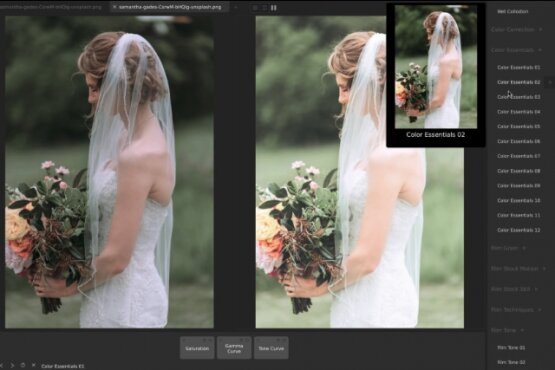Collapse the Color Essentials preset group
The image size is (555, 370).
tap(516, 50)
